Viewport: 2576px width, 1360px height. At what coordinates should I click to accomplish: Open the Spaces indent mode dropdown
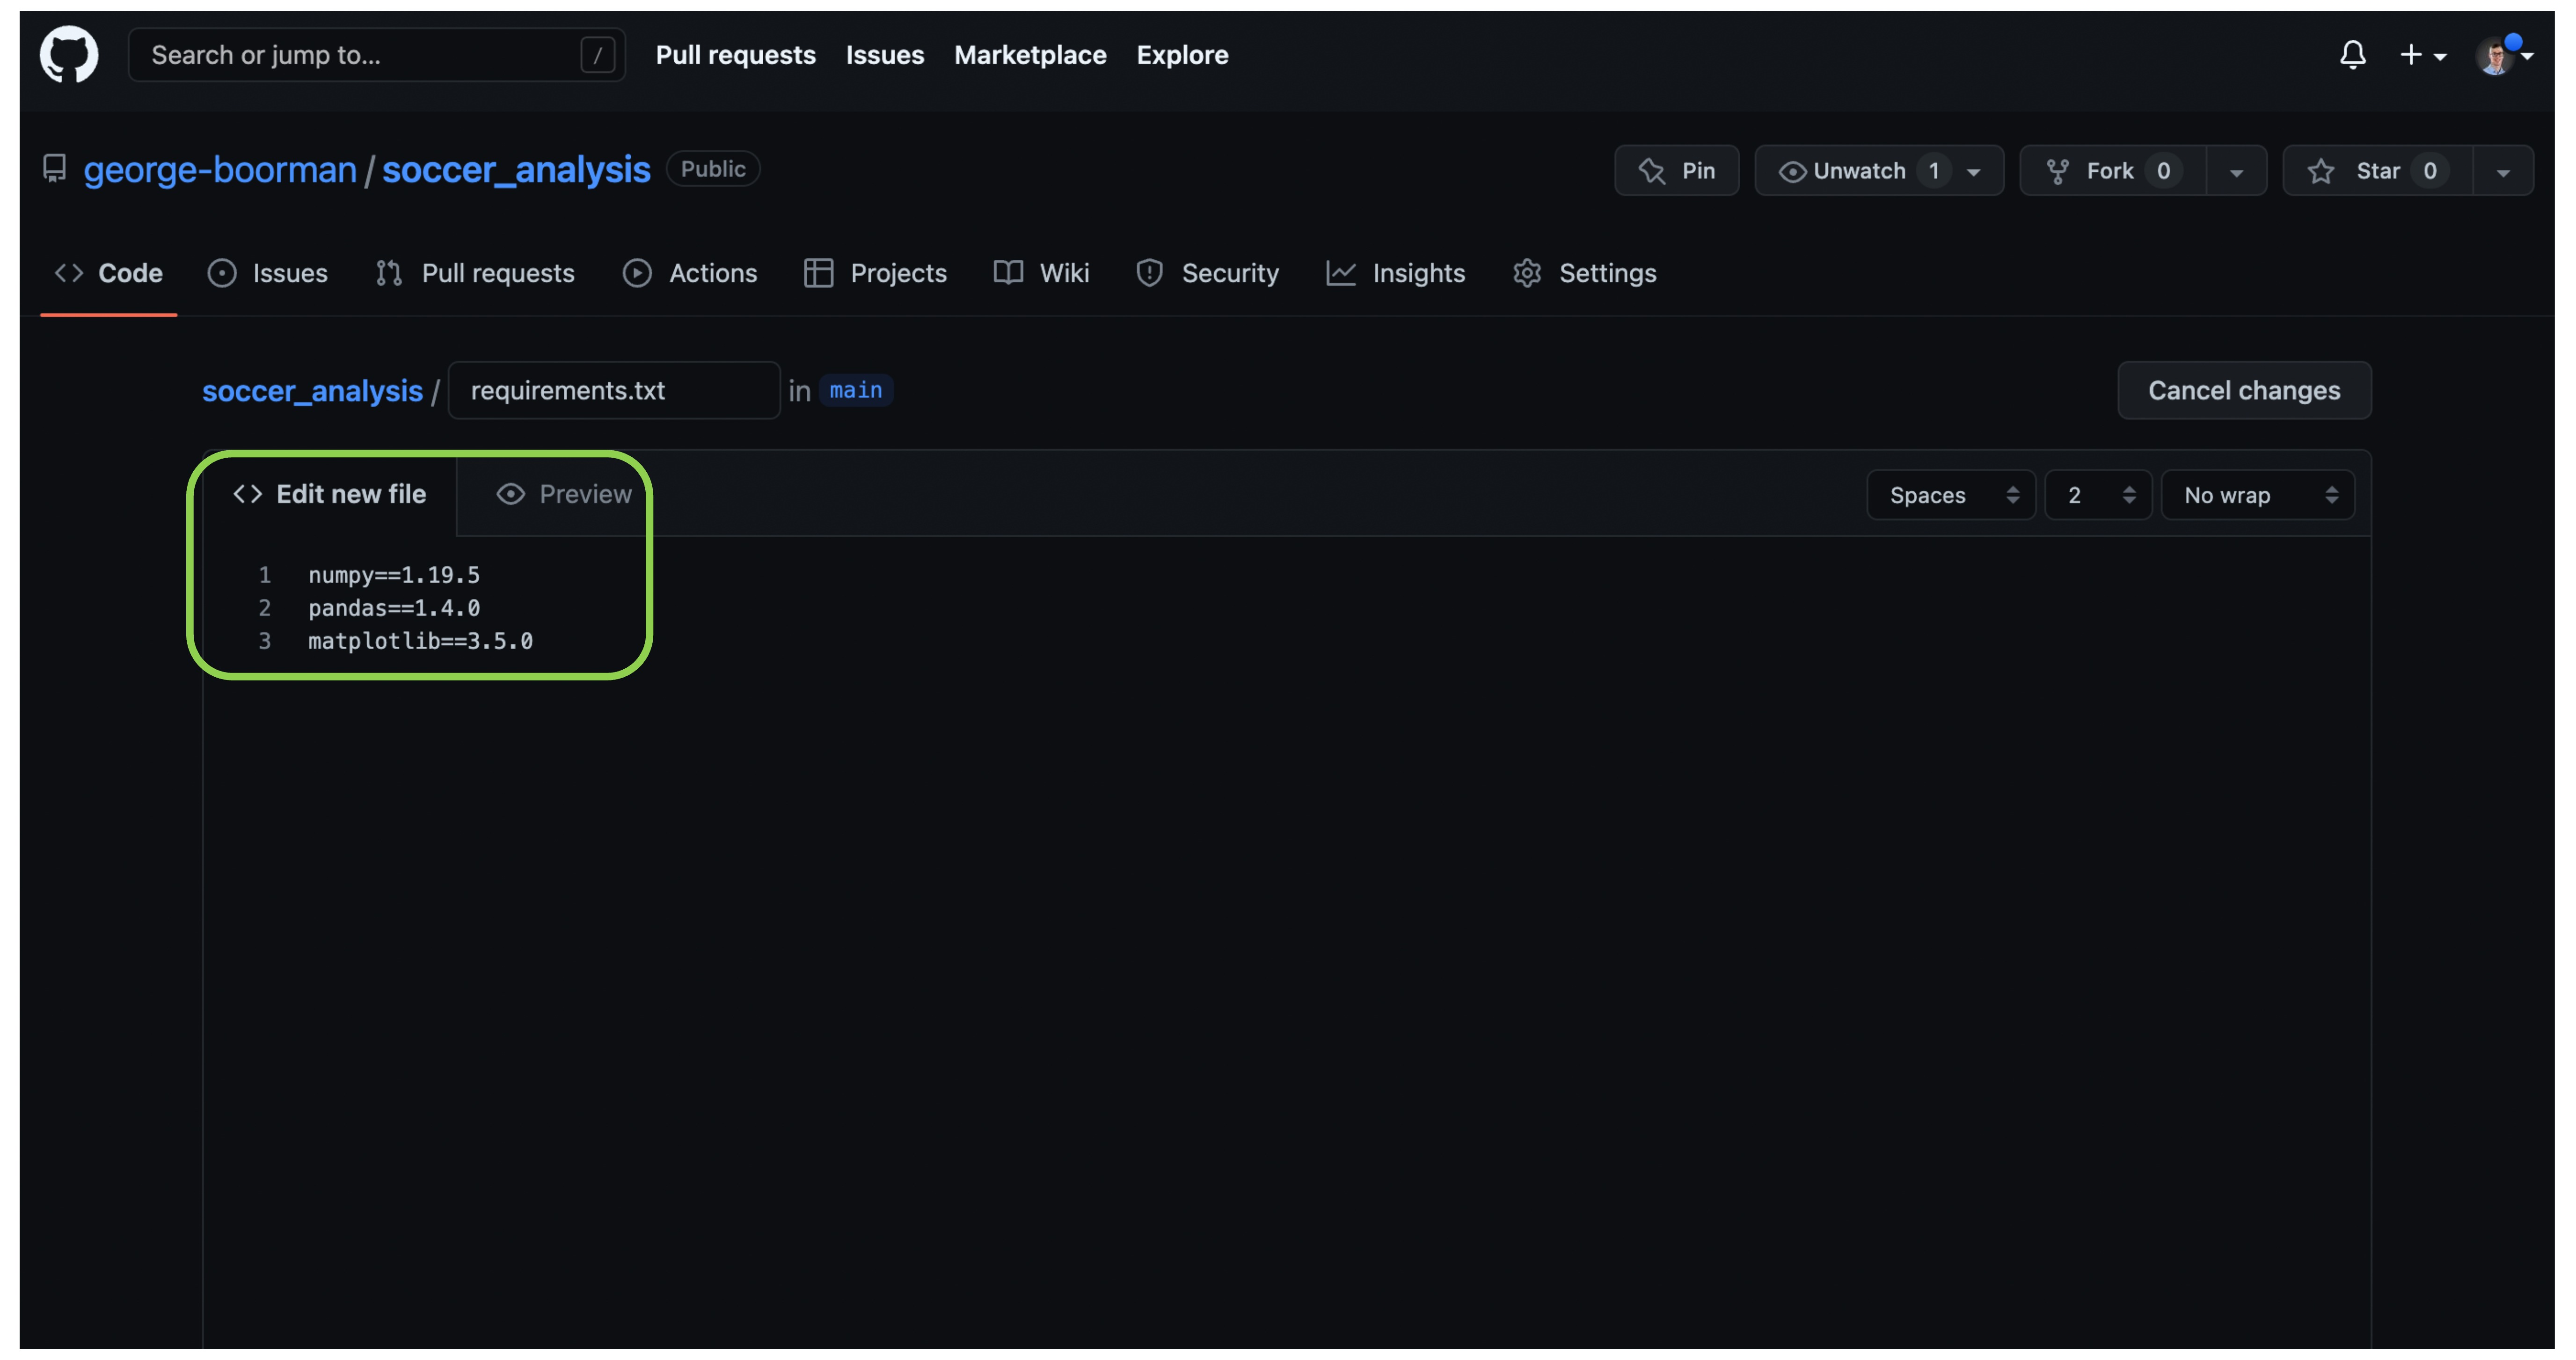click(x=1950, y=495)
